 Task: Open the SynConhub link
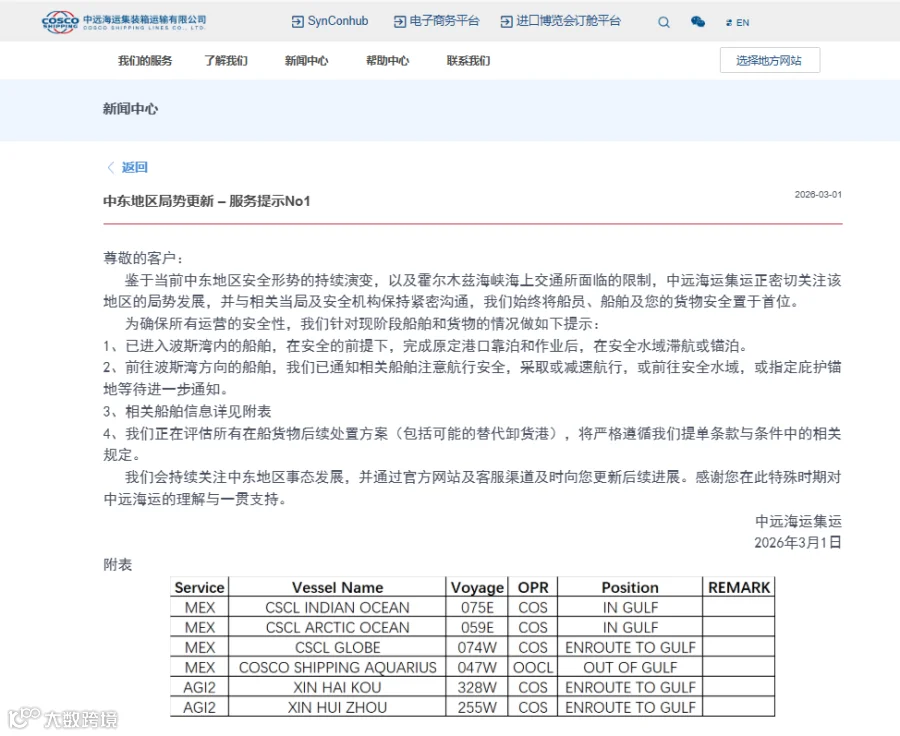click(x=338, y=21)
